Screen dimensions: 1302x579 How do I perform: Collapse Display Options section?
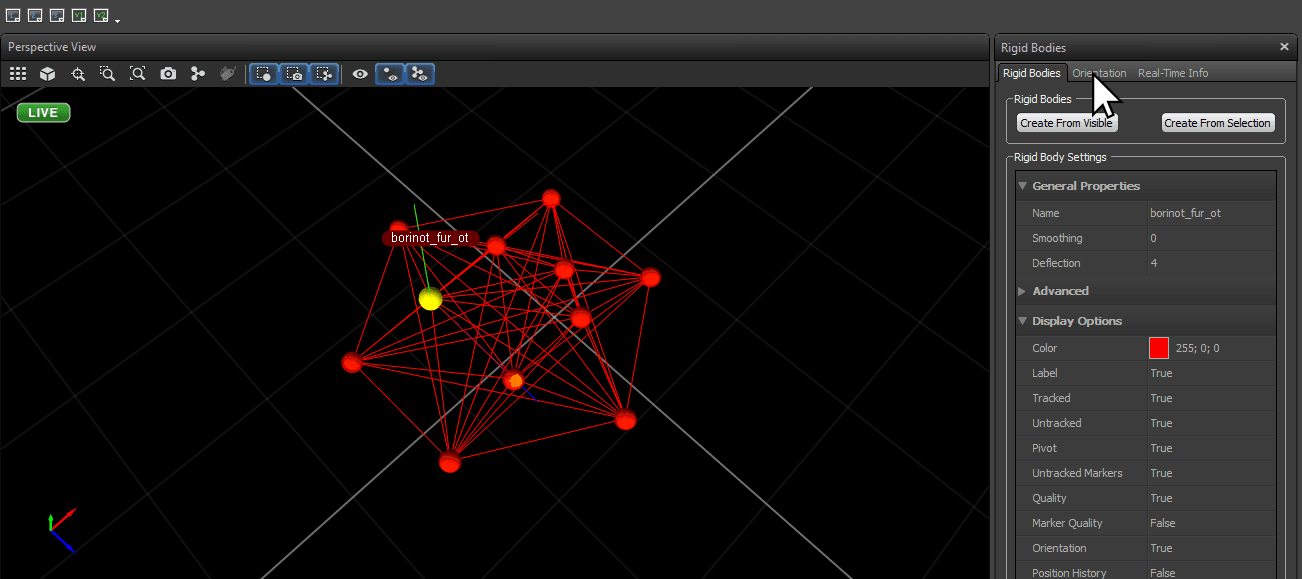[1022, 321]
